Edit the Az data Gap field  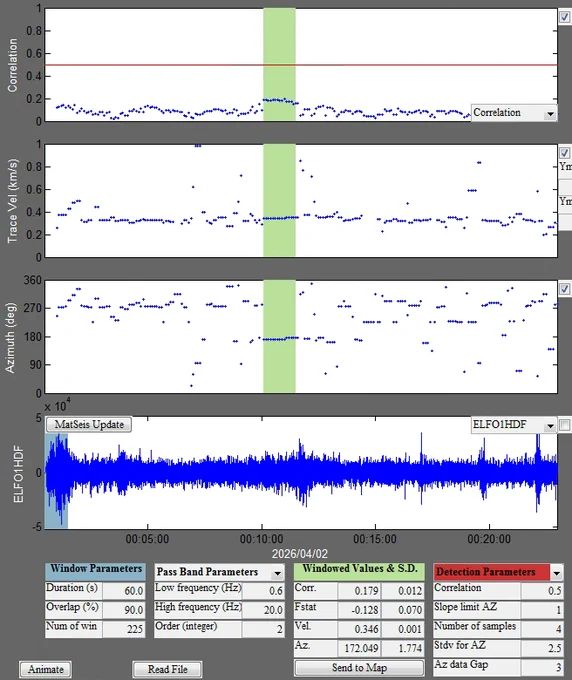(542, 667)
